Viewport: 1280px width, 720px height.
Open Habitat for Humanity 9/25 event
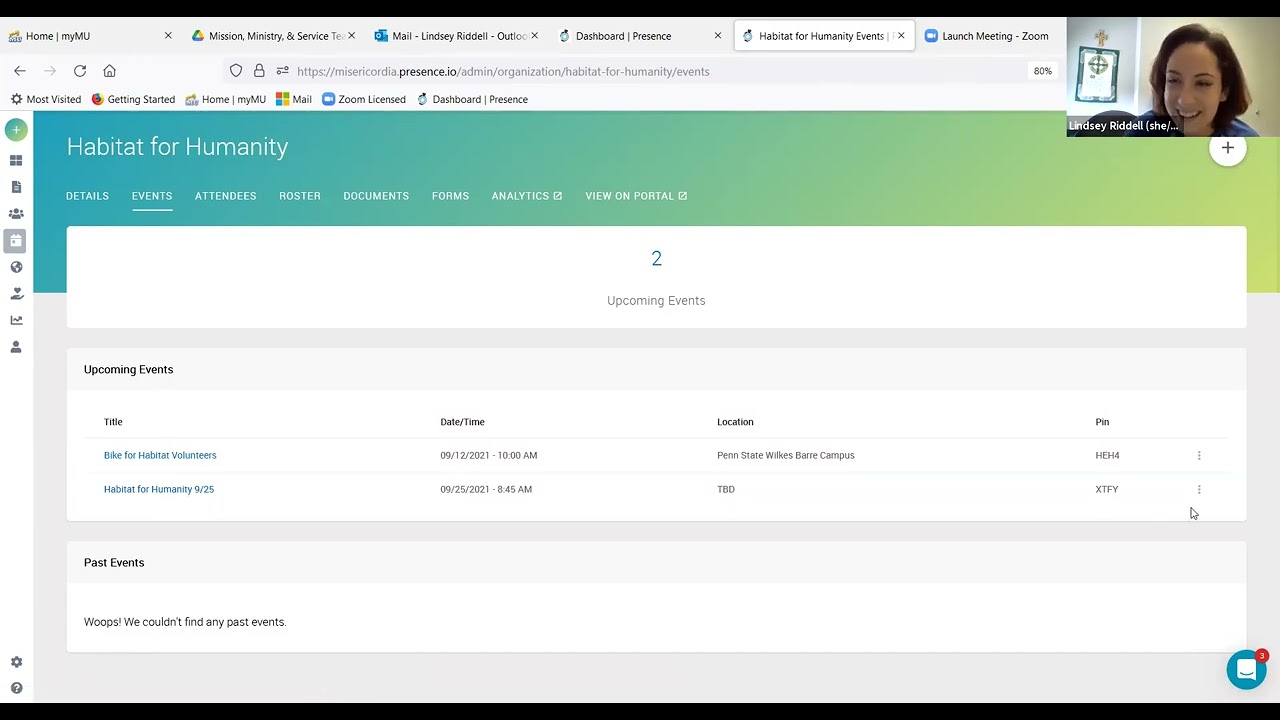(x=159, y=489)
